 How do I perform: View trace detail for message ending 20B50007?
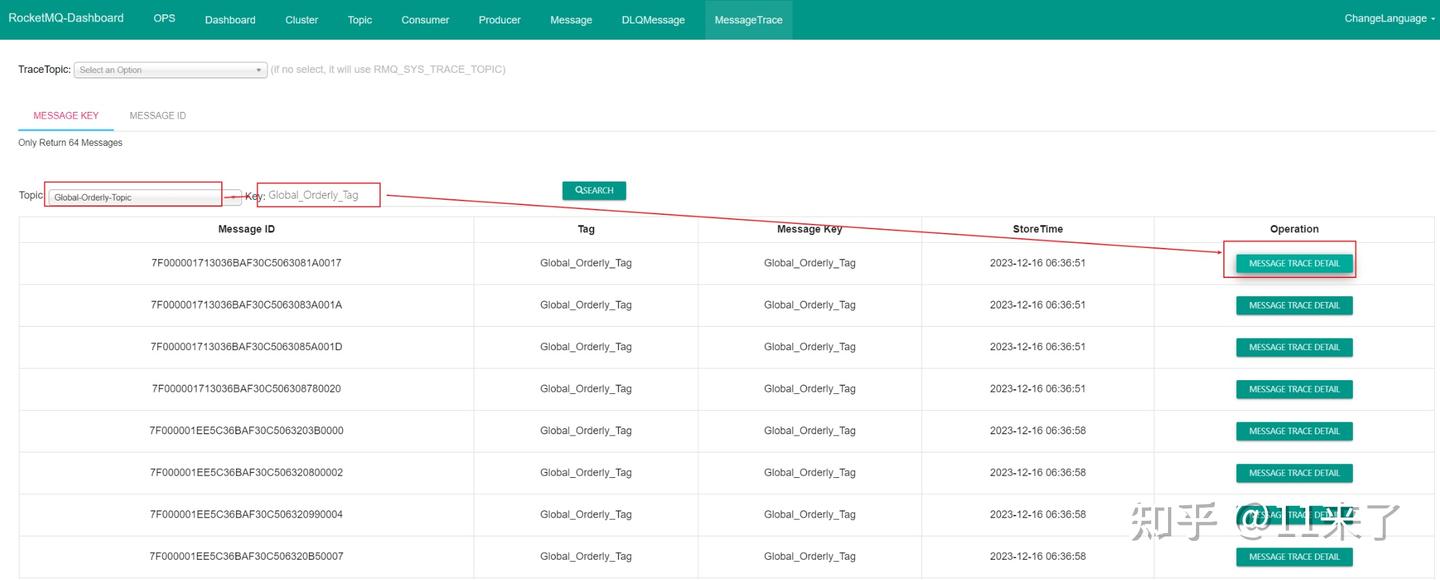click(1294, 556)
